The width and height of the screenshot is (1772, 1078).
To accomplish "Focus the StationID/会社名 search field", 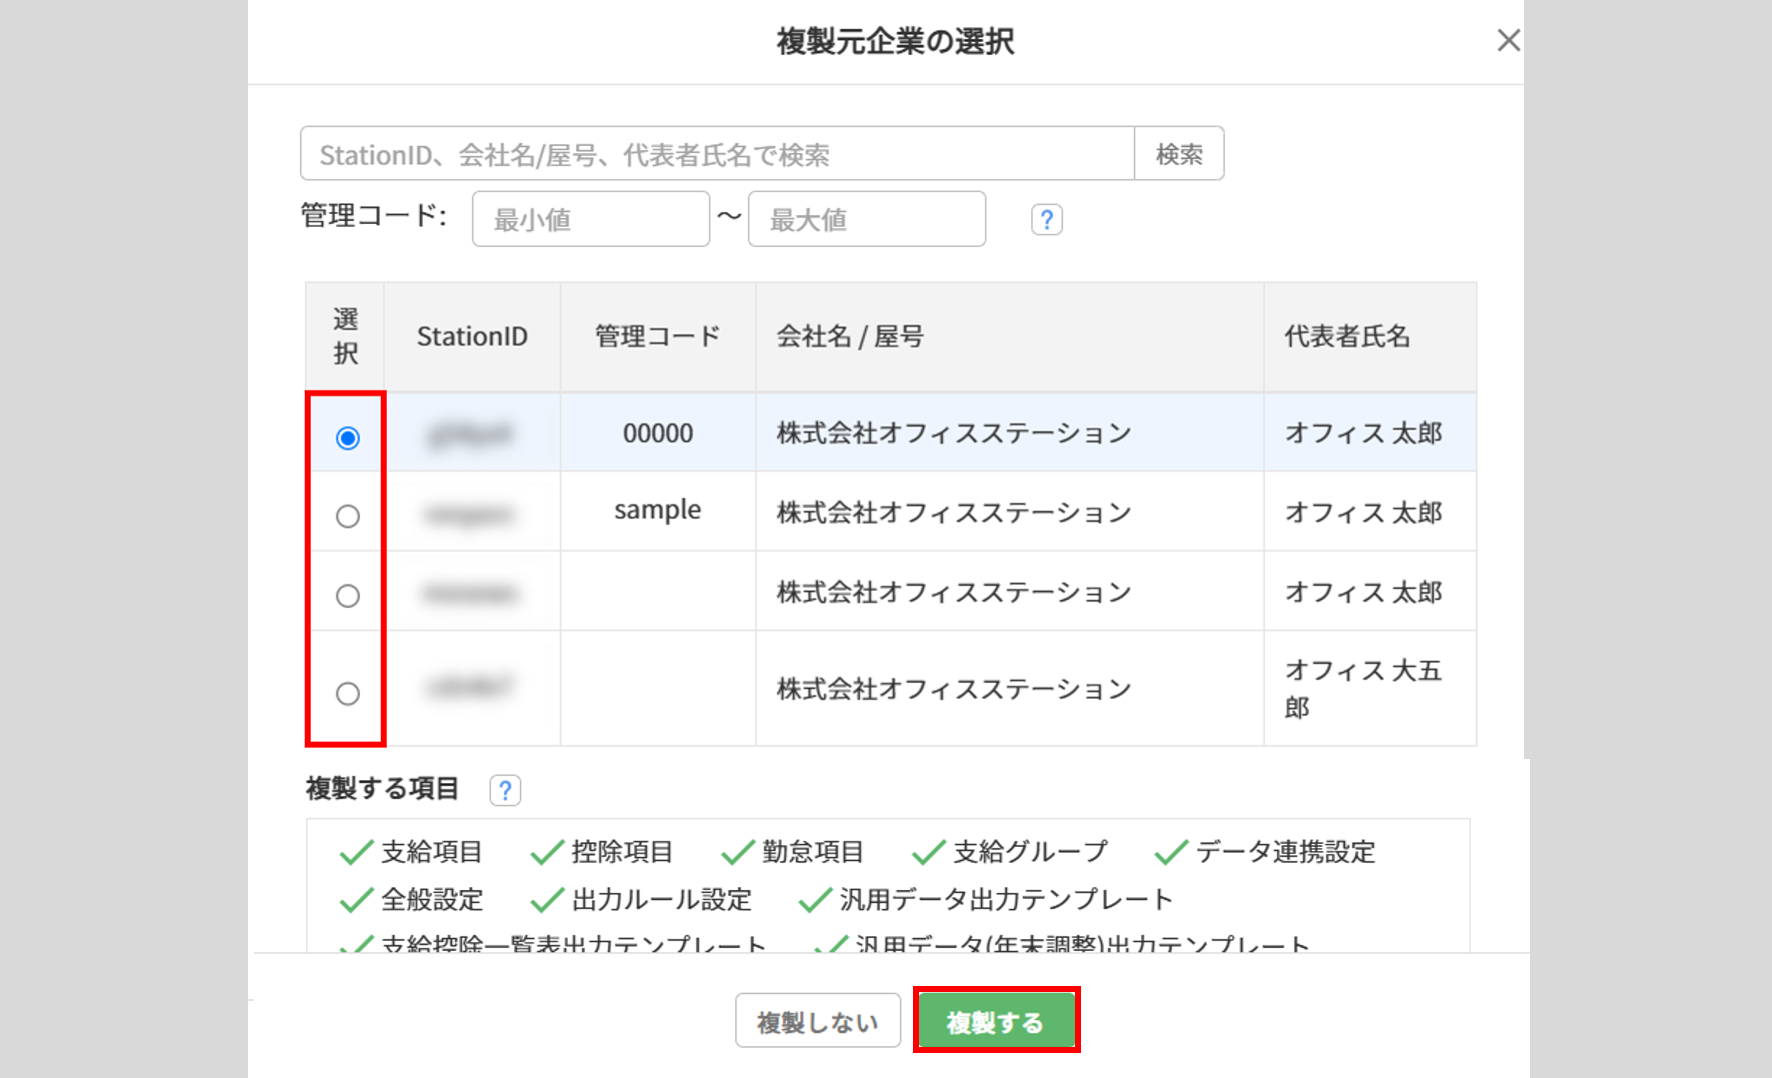I will click(716, 154).
